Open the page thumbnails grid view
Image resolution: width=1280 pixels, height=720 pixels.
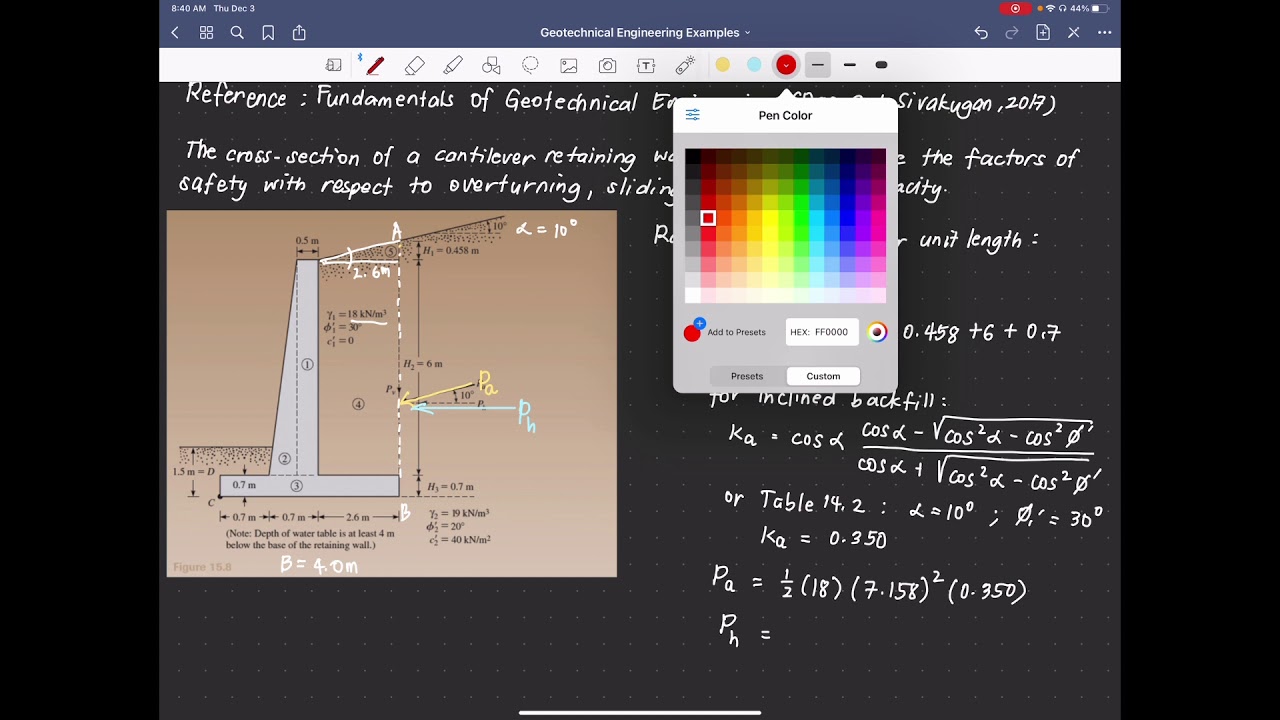(x=206, y=33)
